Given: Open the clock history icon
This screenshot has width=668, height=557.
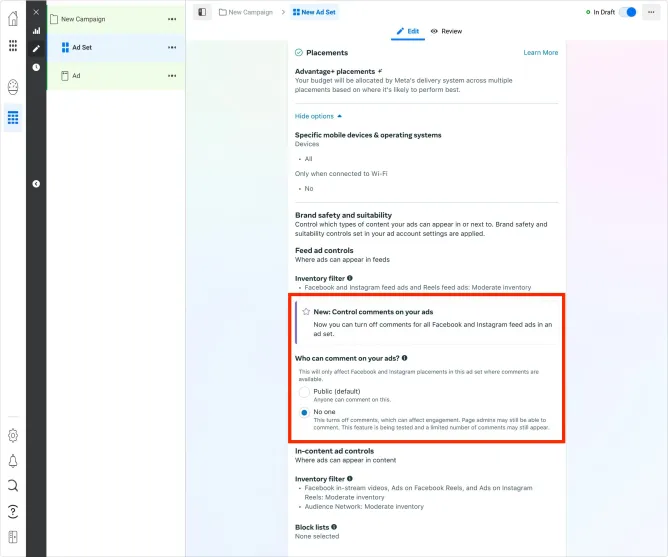Looking at the screenshot, I should [x=36, y=67].
